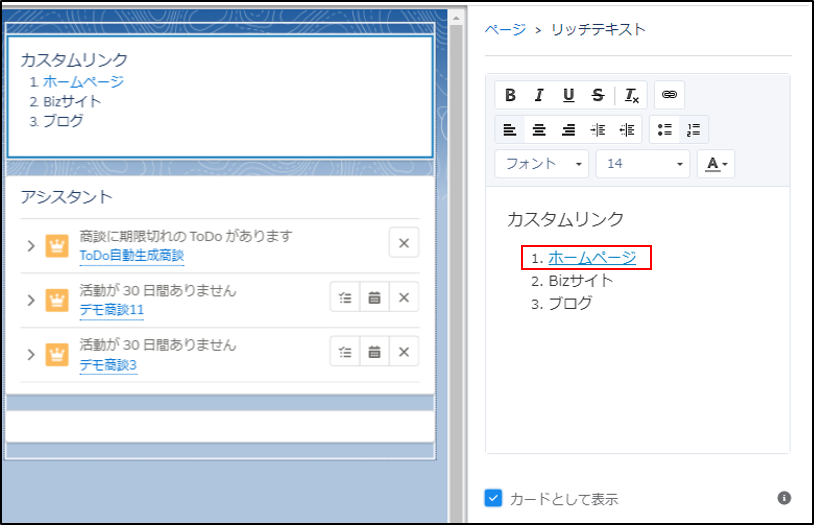This screenshot has width=814, height=525.
Task: Dismiss the デモ商談11 recommendation
Action: (404, 298)
